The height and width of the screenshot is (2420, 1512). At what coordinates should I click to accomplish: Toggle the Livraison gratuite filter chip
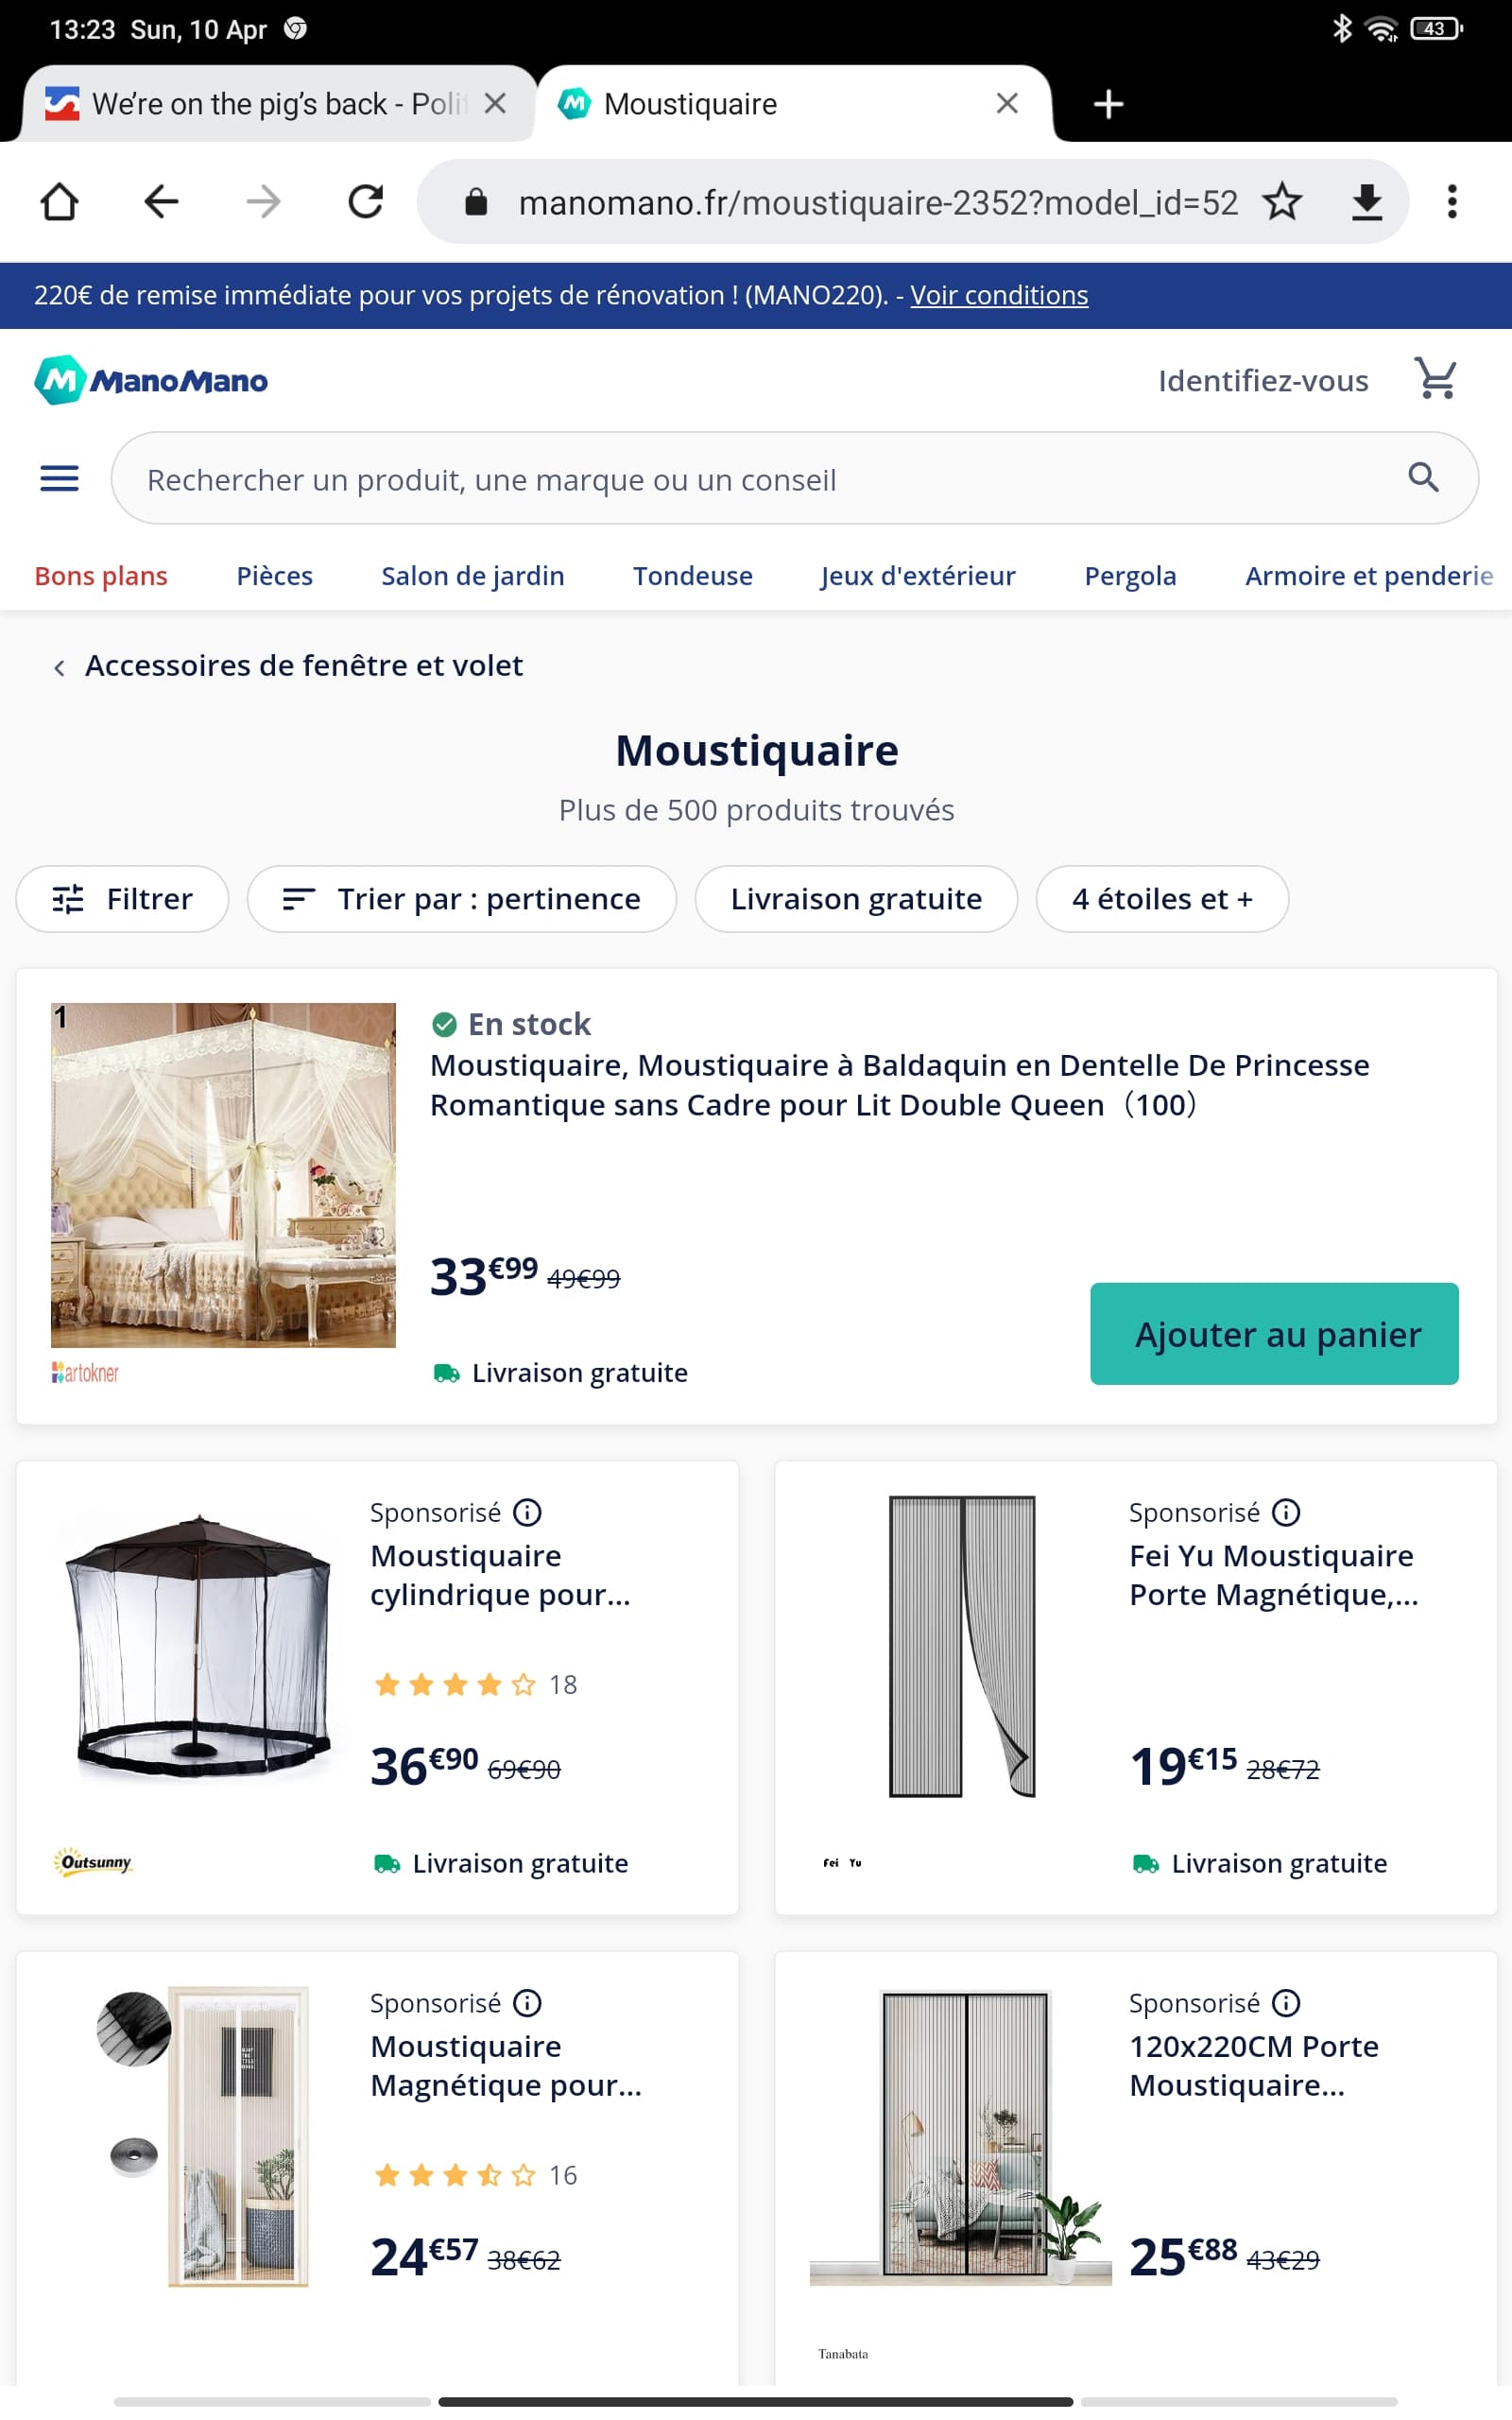856,899
